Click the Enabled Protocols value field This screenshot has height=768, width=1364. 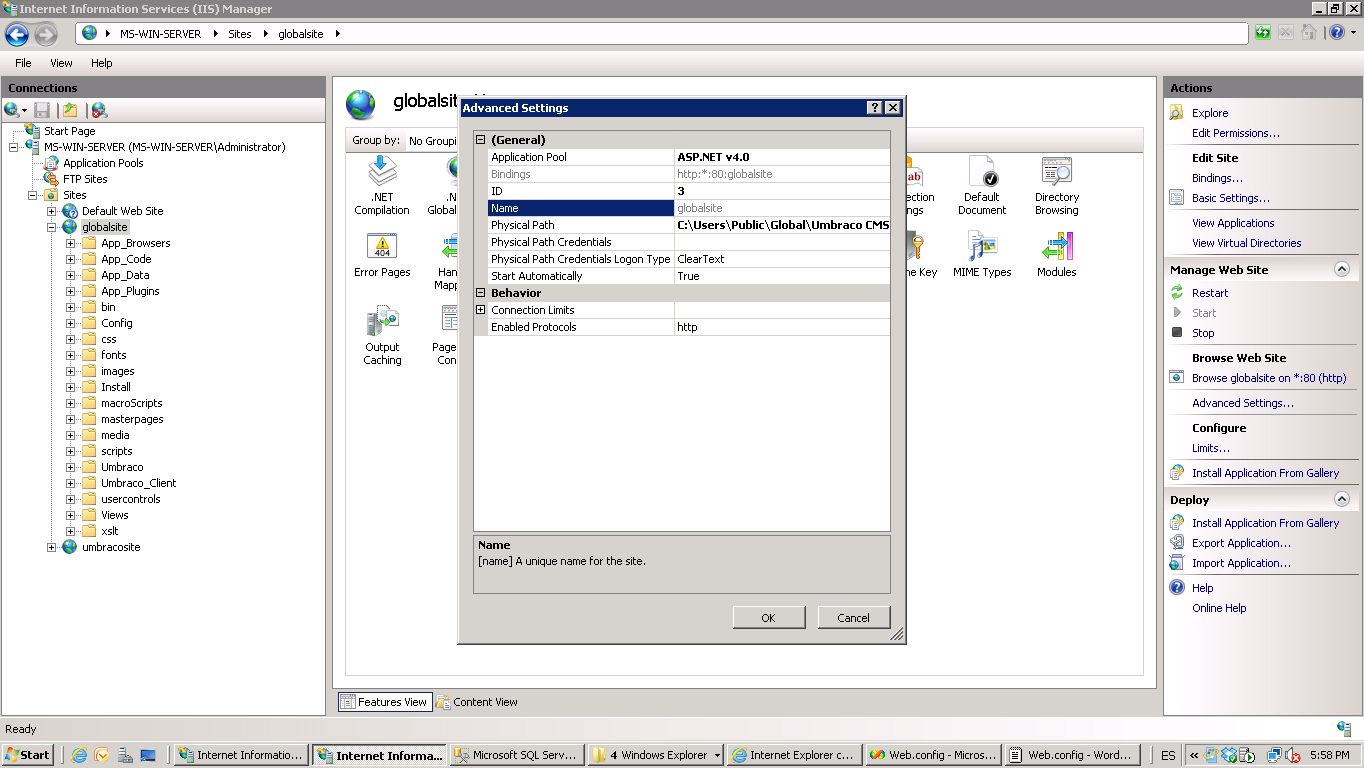[x=782, y=327]
